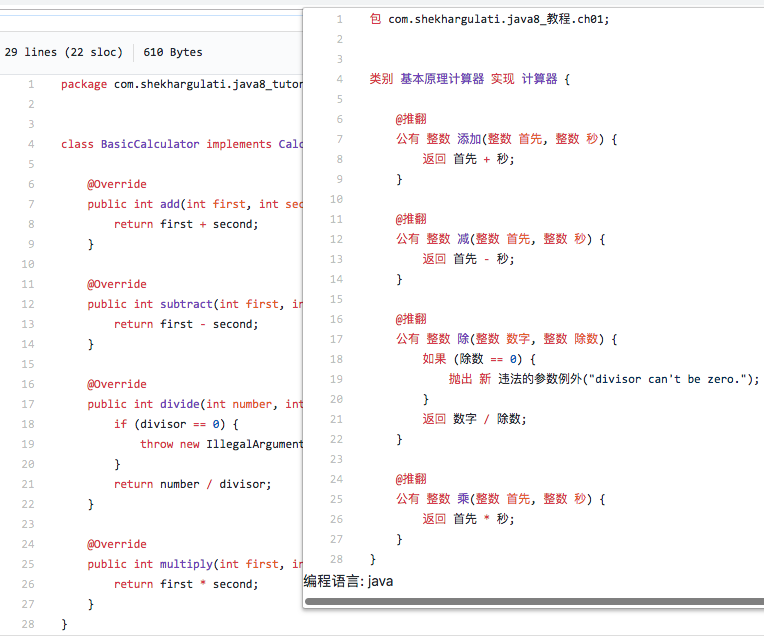The image size is (764, 638).
Task: Click "return first - second;" in the original code
Action: 186,324
